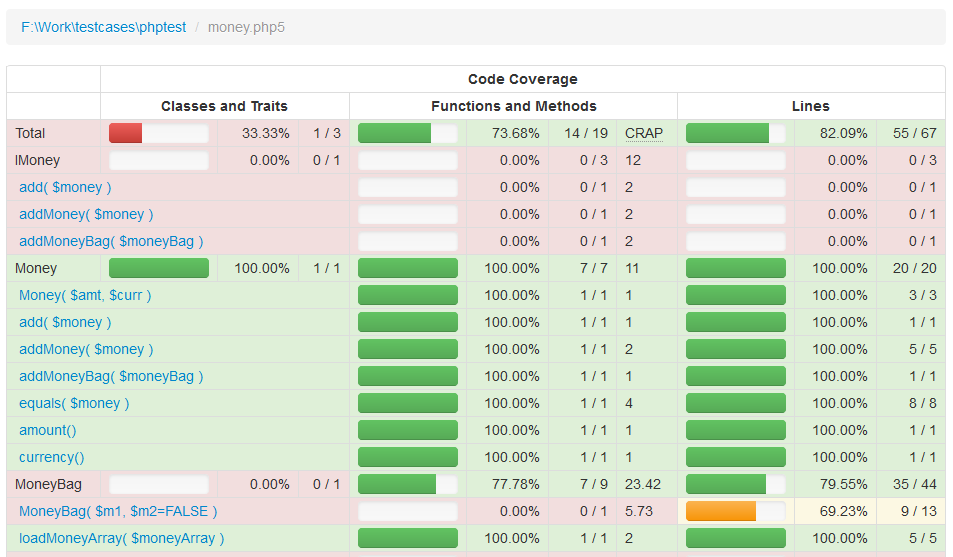This screenshot has height=557, width=953.
Task: Click loadMoneyArray( $moneyArray ) method link
Action: [x=121, y=538]
